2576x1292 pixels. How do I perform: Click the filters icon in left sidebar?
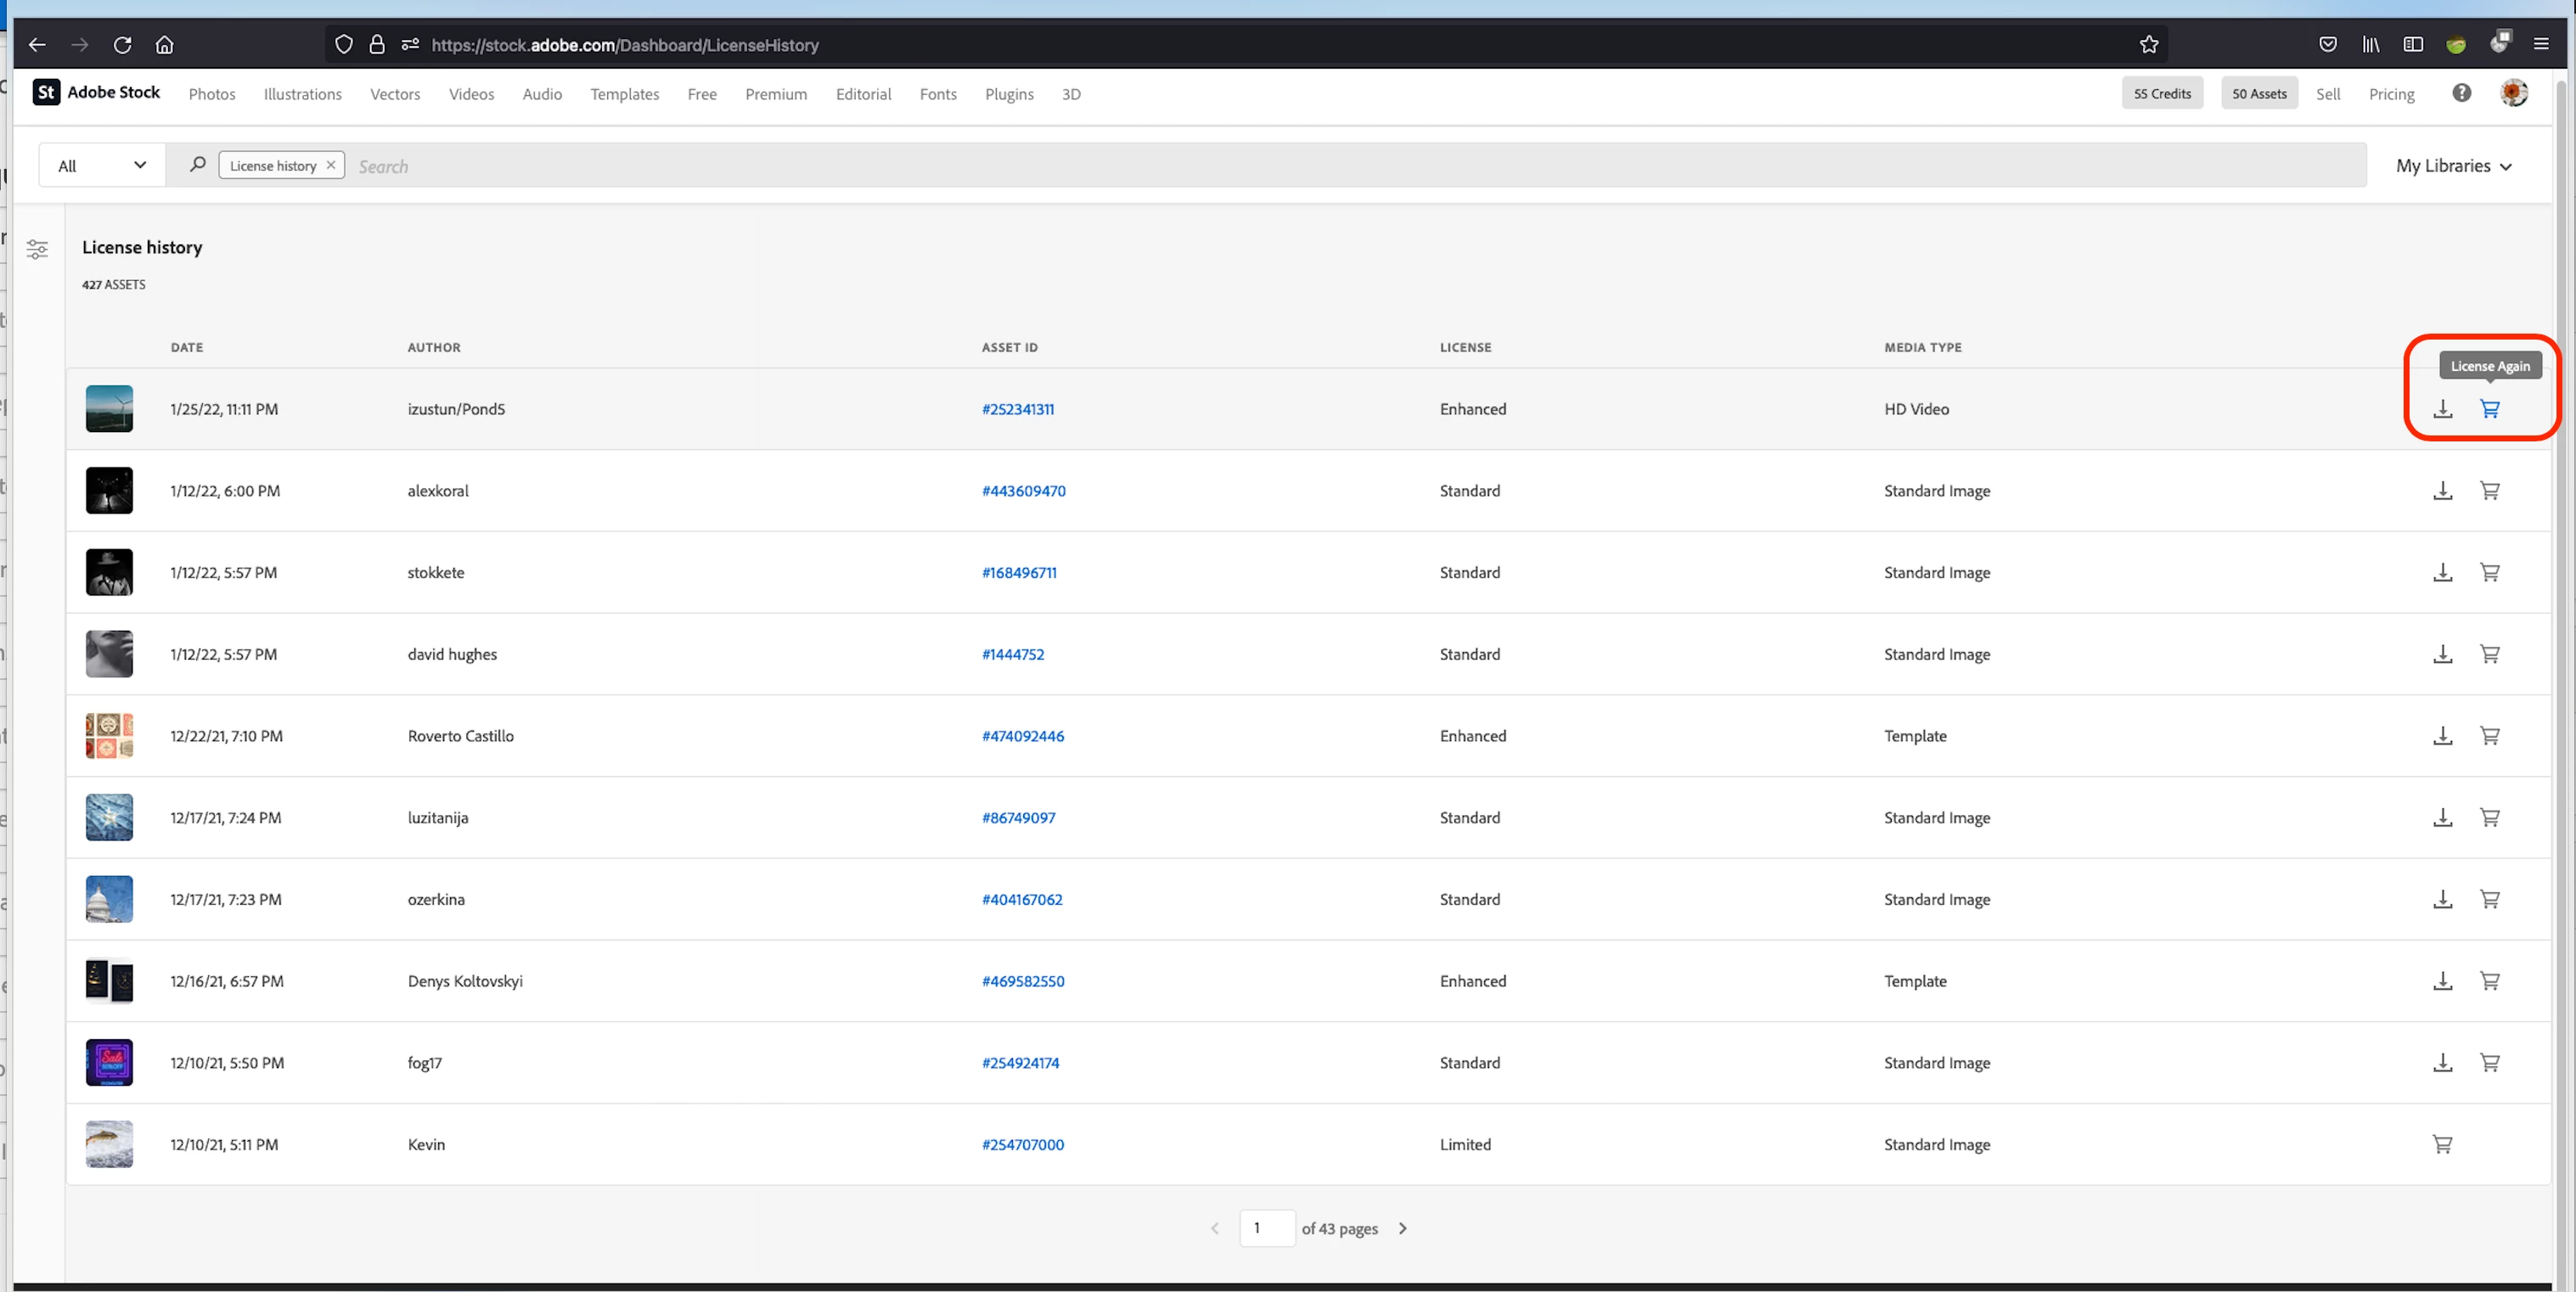coord(37,249)
